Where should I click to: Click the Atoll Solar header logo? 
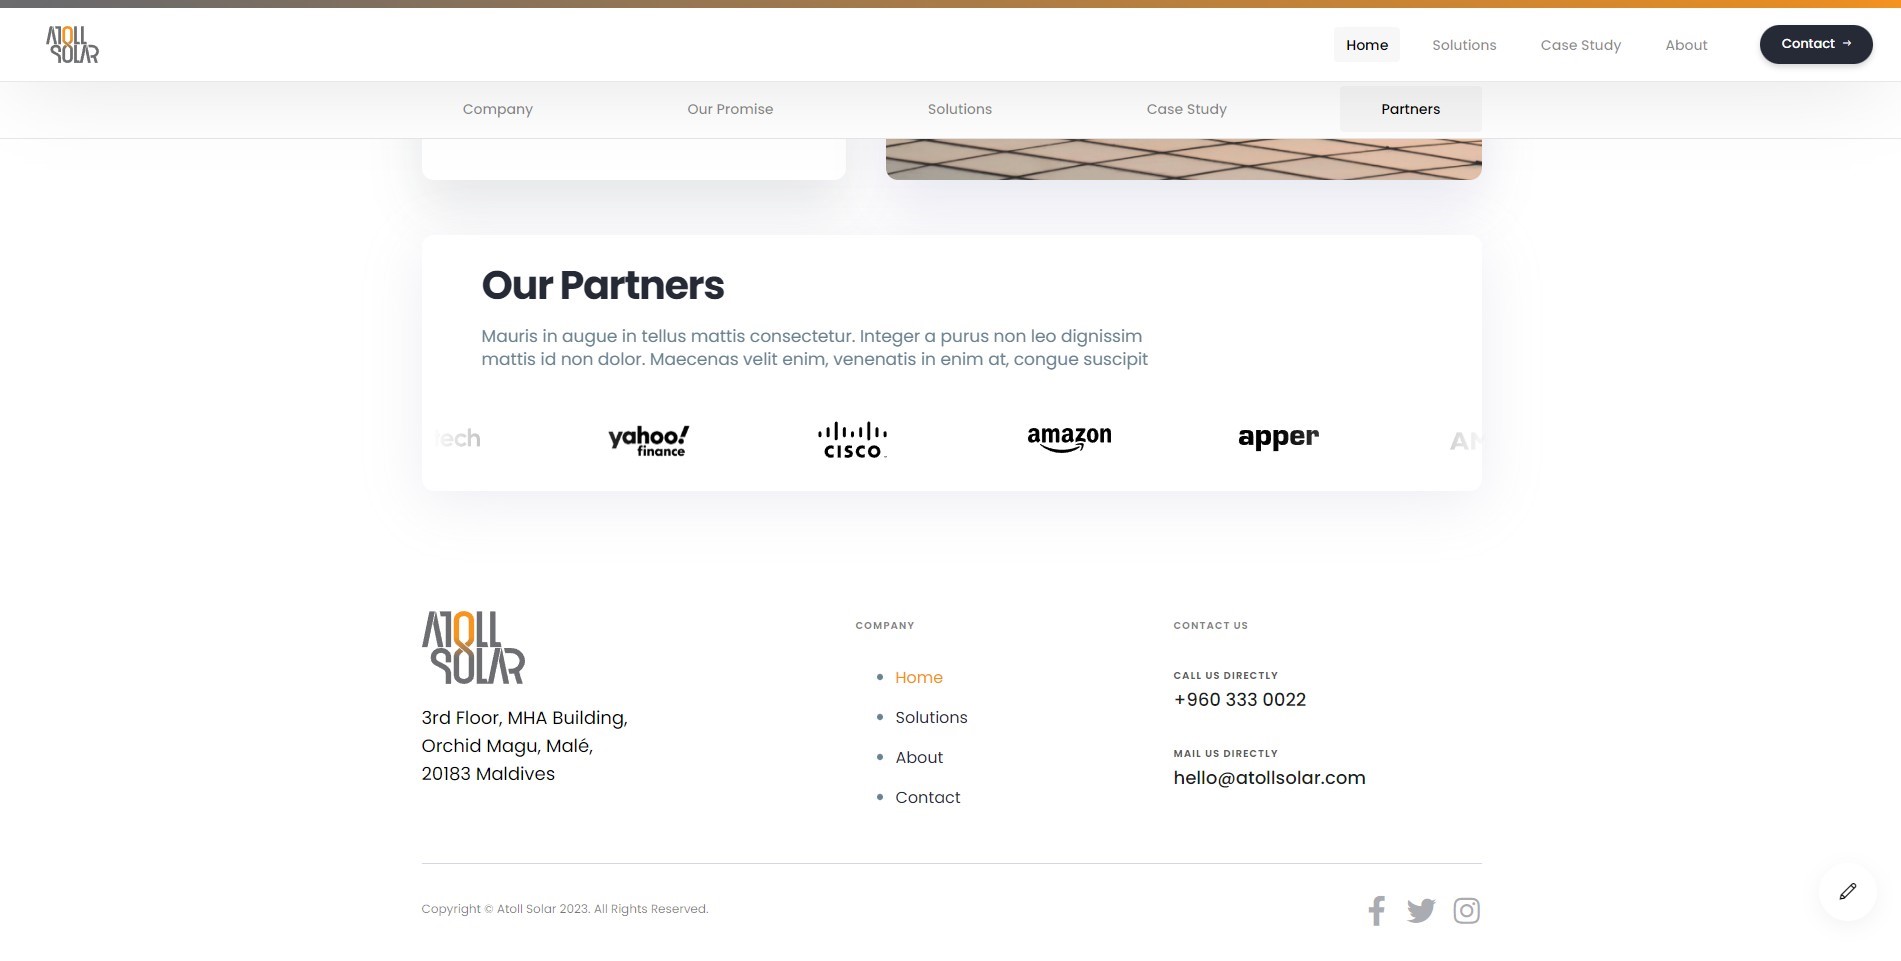point(73,45)
